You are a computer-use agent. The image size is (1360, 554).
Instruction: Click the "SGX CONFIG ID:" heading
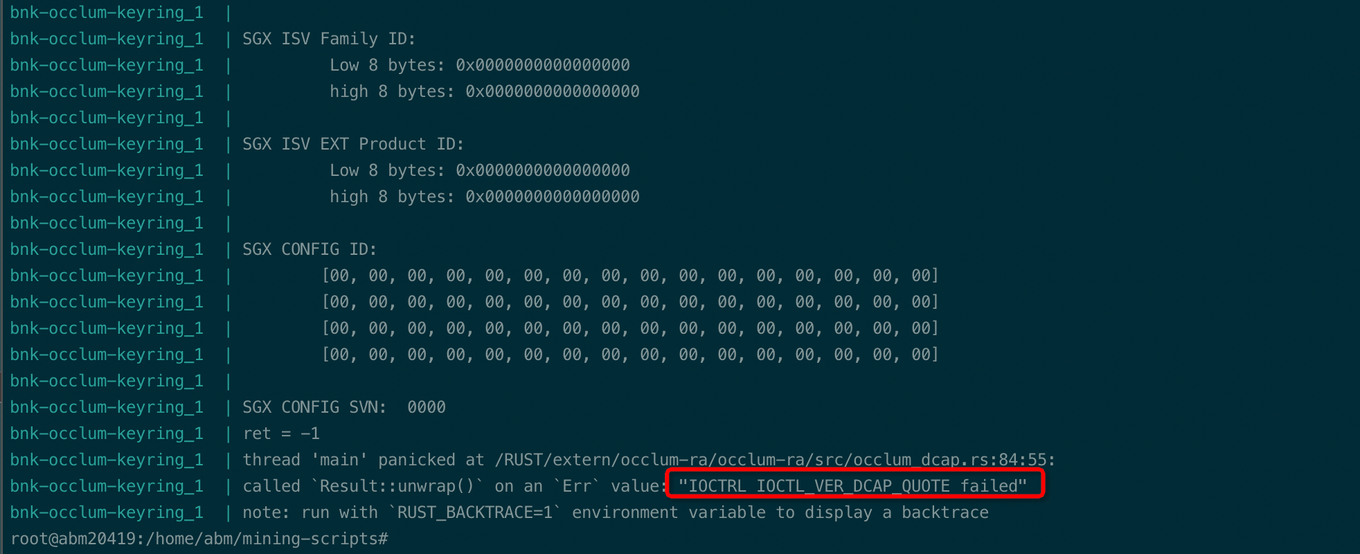[x=310, y=249]
